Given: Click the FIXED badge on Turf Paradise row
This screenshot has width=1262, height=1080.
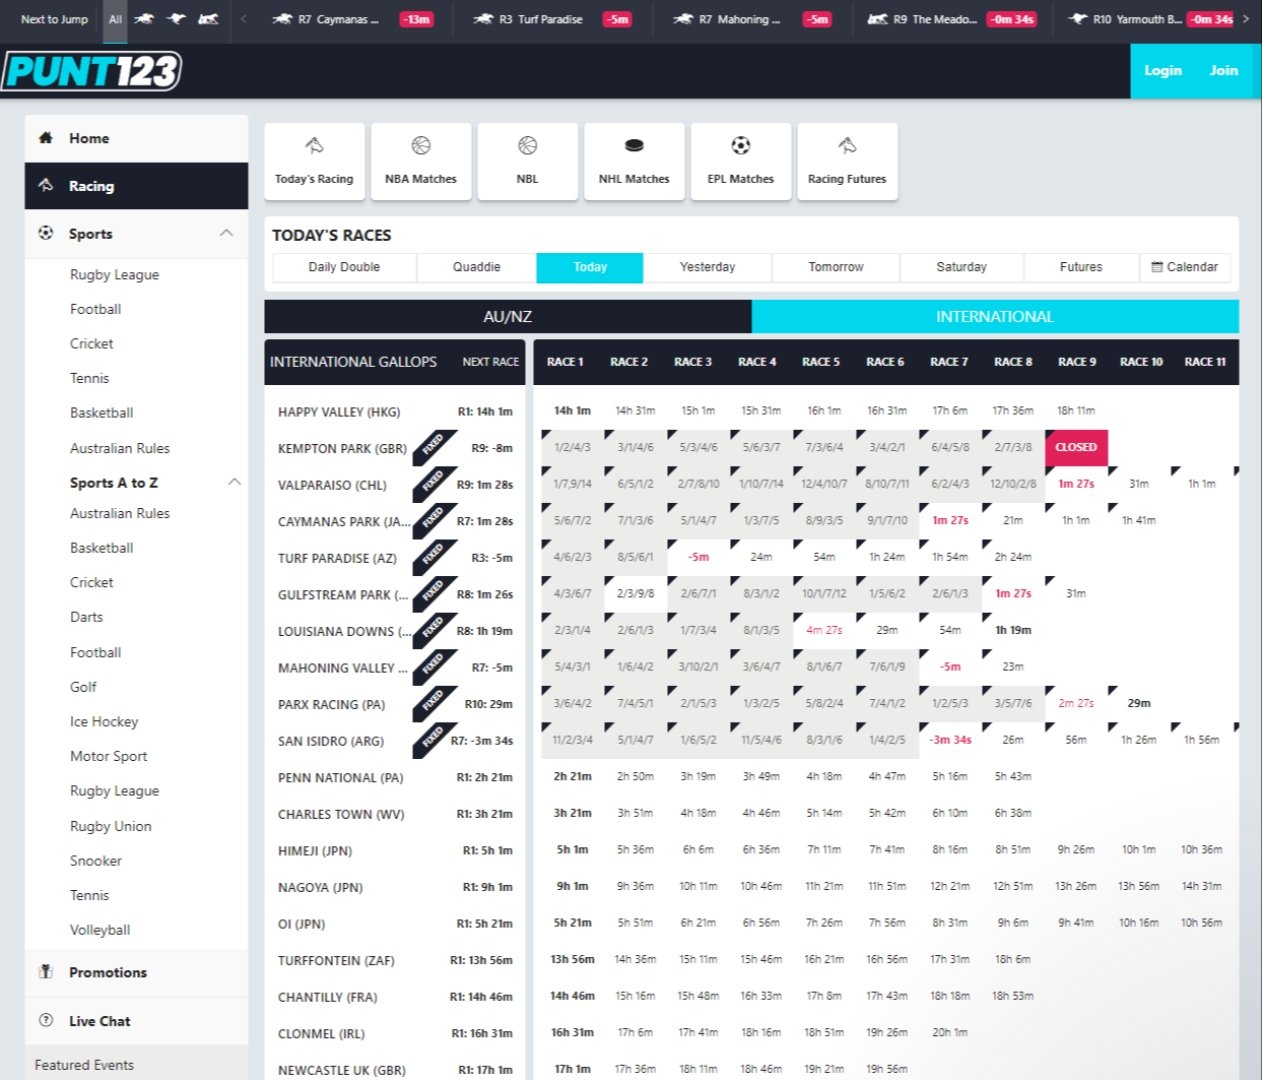Looking at the screenshot, I should point(433,556).
